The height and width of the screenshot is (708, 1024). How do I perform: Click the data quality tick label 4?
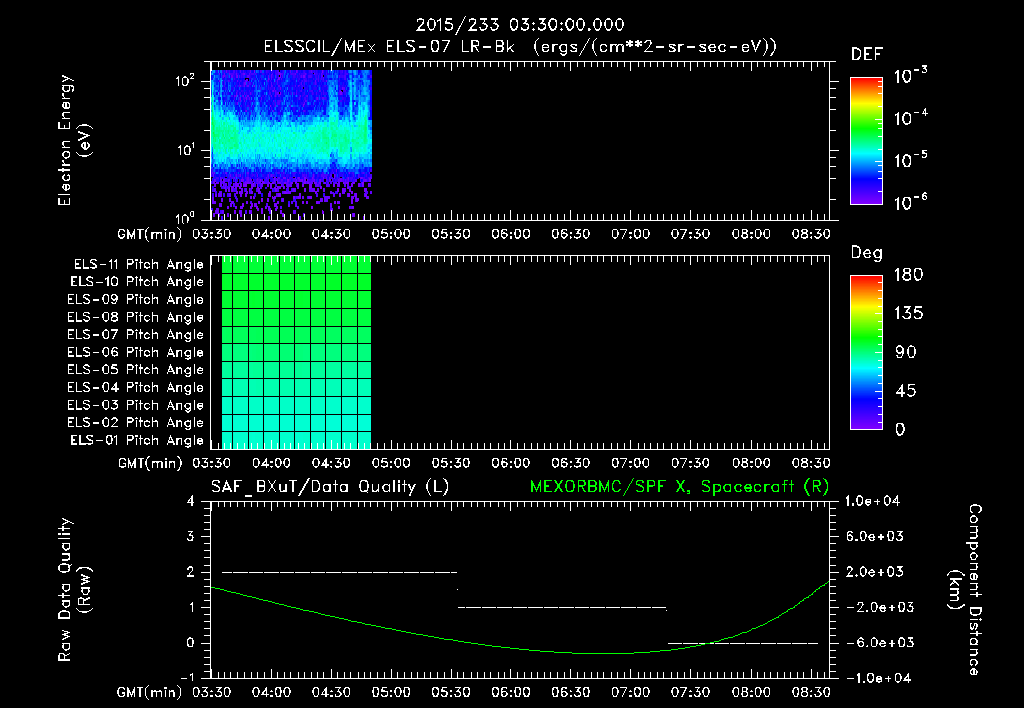tap(191, 502)
